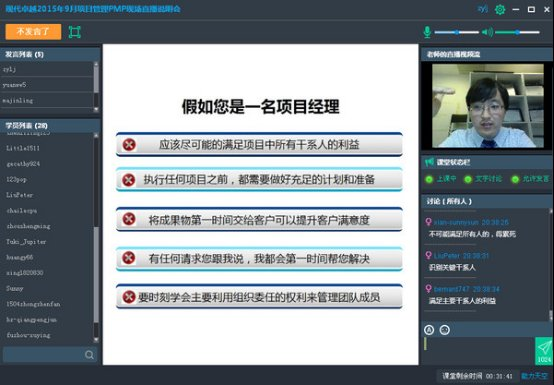Click the chat panel scrollbar
The image size is (554, 385).
550,264
